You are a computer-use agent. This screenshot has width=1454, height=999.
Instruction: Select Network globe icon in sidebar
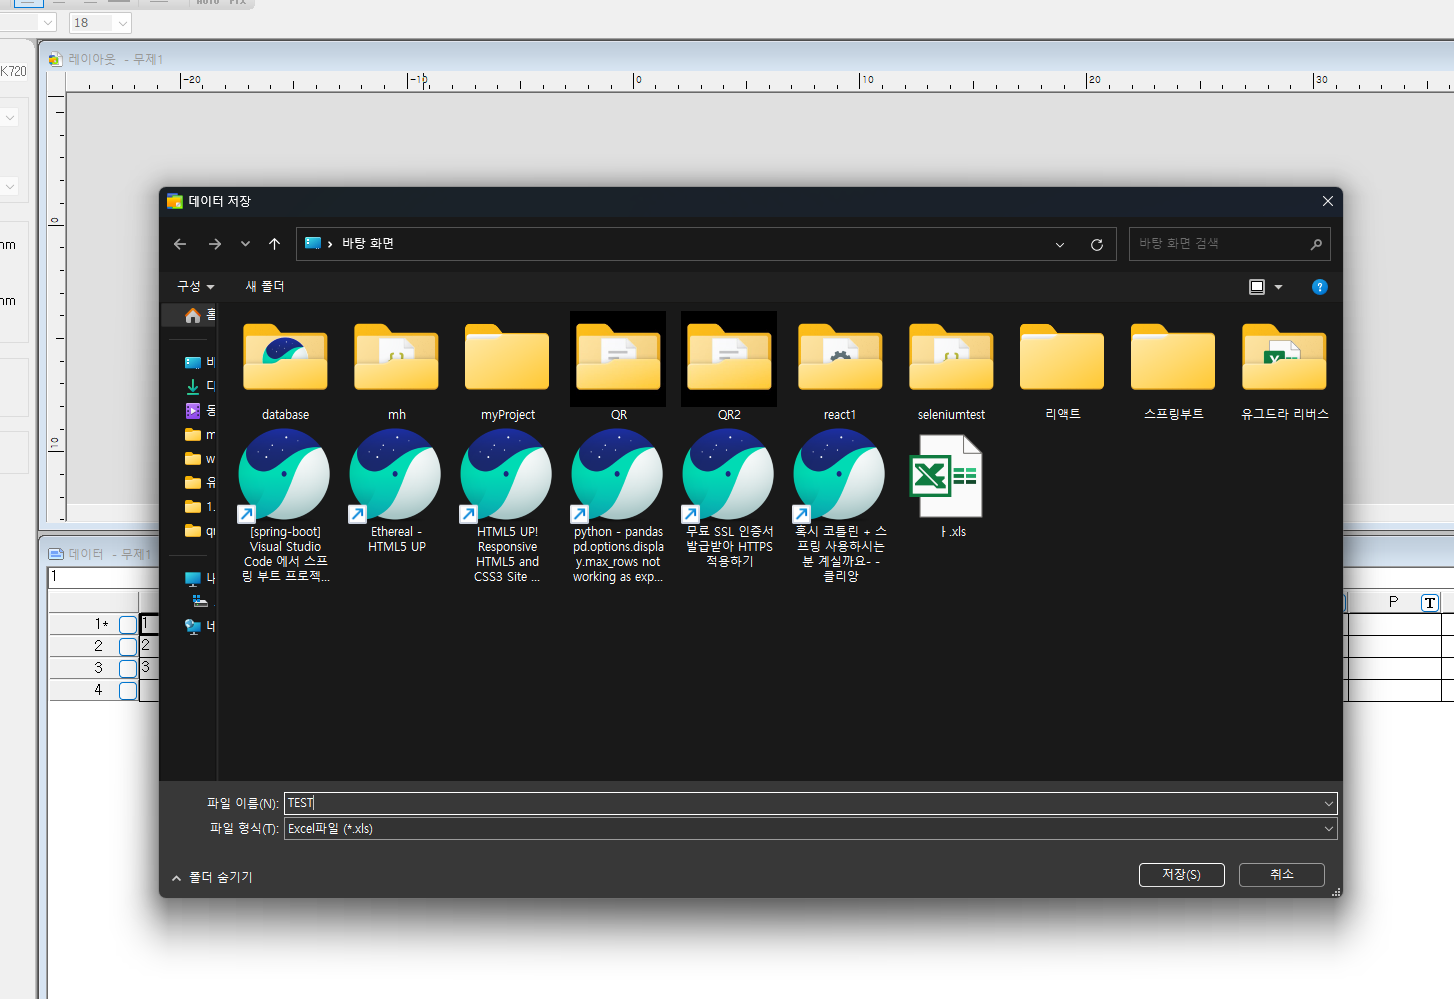pos(193,626)
